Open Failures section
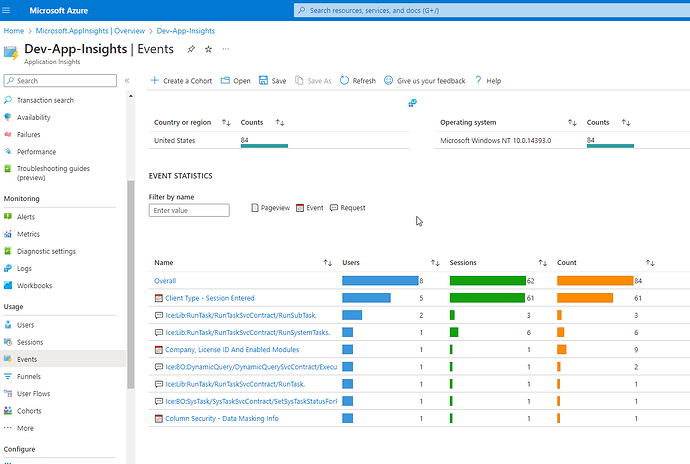The width and height of the screenshot is (690, 464). tap(29, 134)
